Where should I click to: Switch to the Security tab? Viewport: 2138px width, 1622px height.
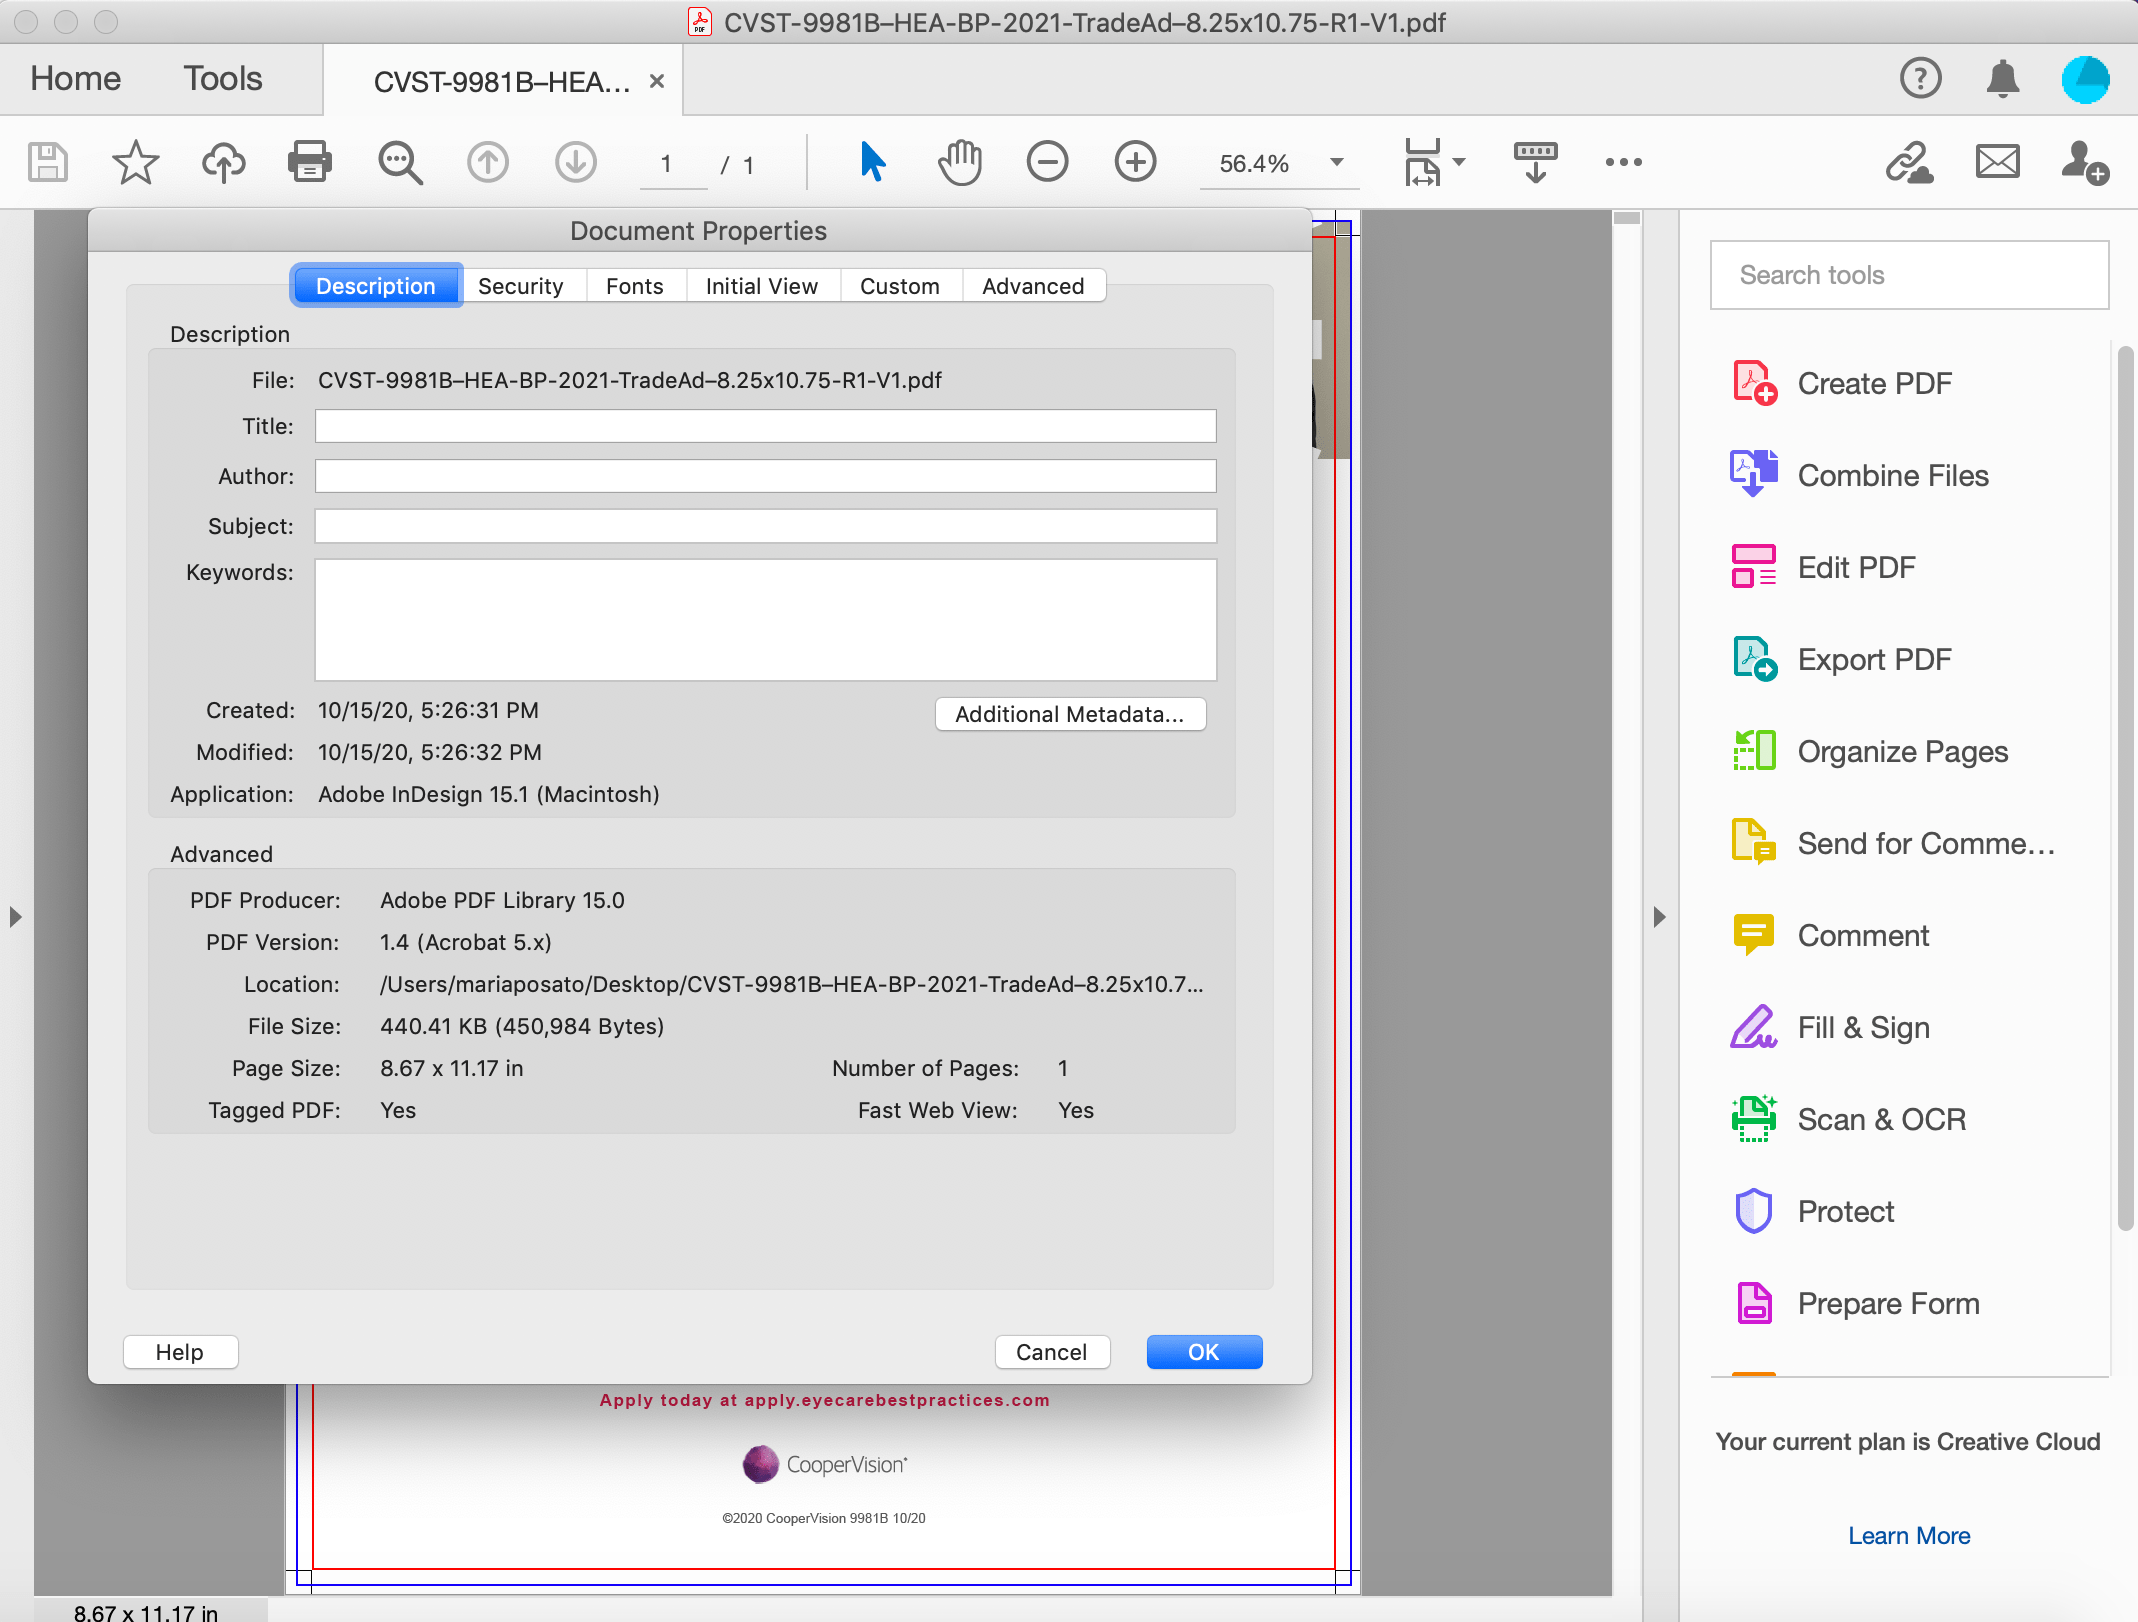[522, 286]
